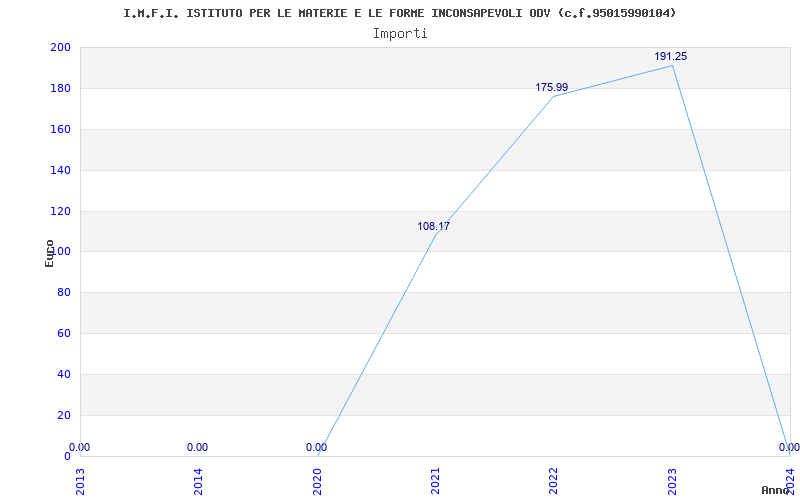Click the 160 y-axis value

[x=60, y=129]
